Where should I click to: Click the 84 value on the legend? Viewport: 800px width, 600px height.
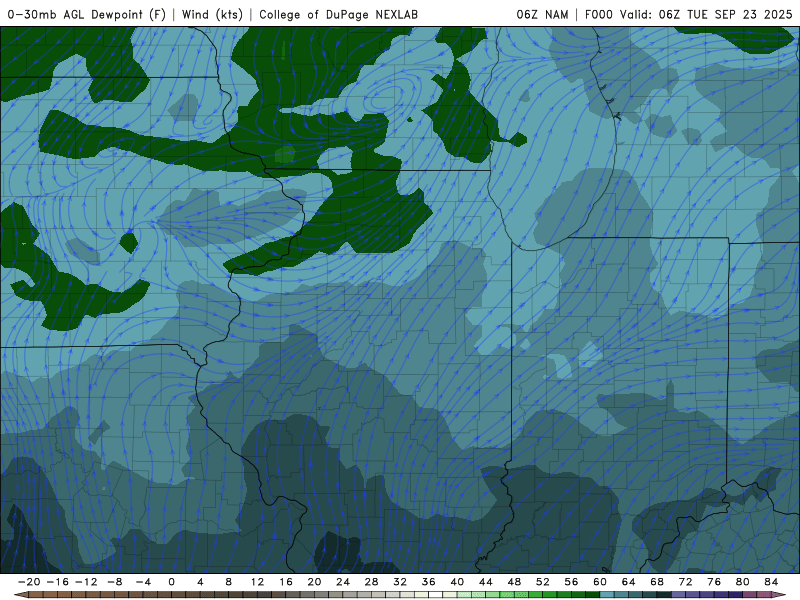tap(771, 582)
